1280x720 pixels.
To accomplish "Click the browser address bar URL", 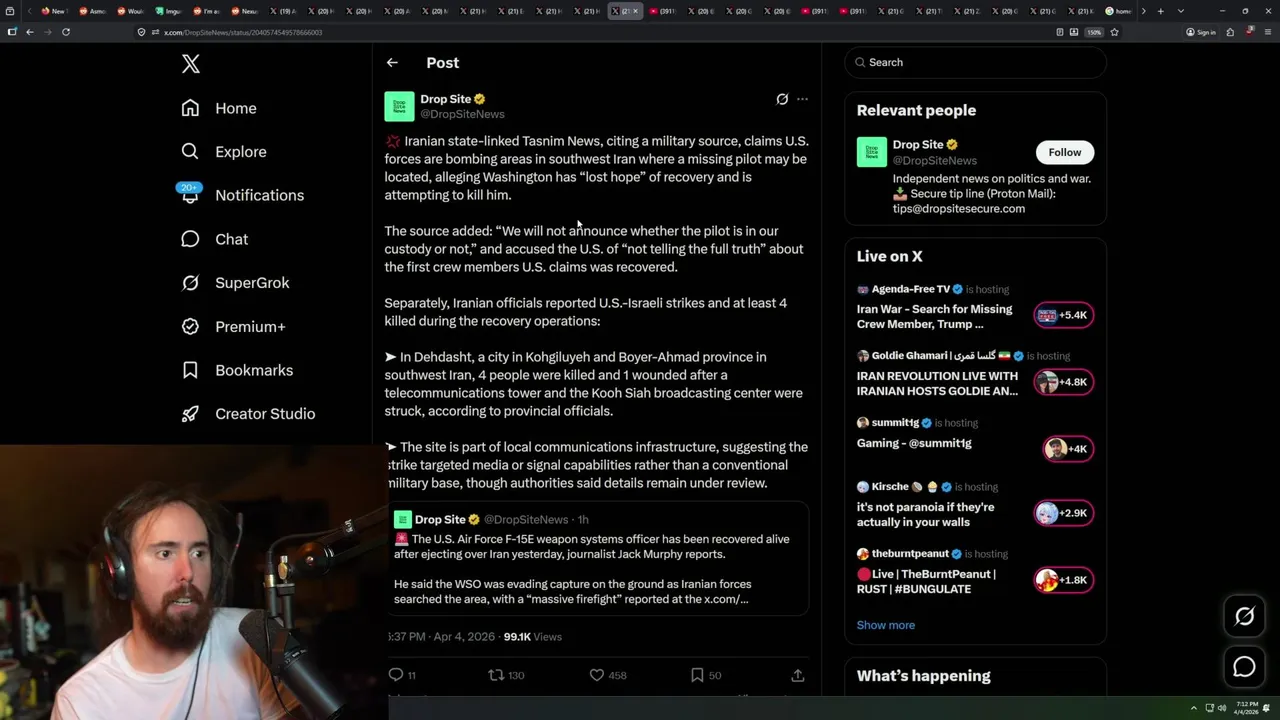I will pos(243,32).
